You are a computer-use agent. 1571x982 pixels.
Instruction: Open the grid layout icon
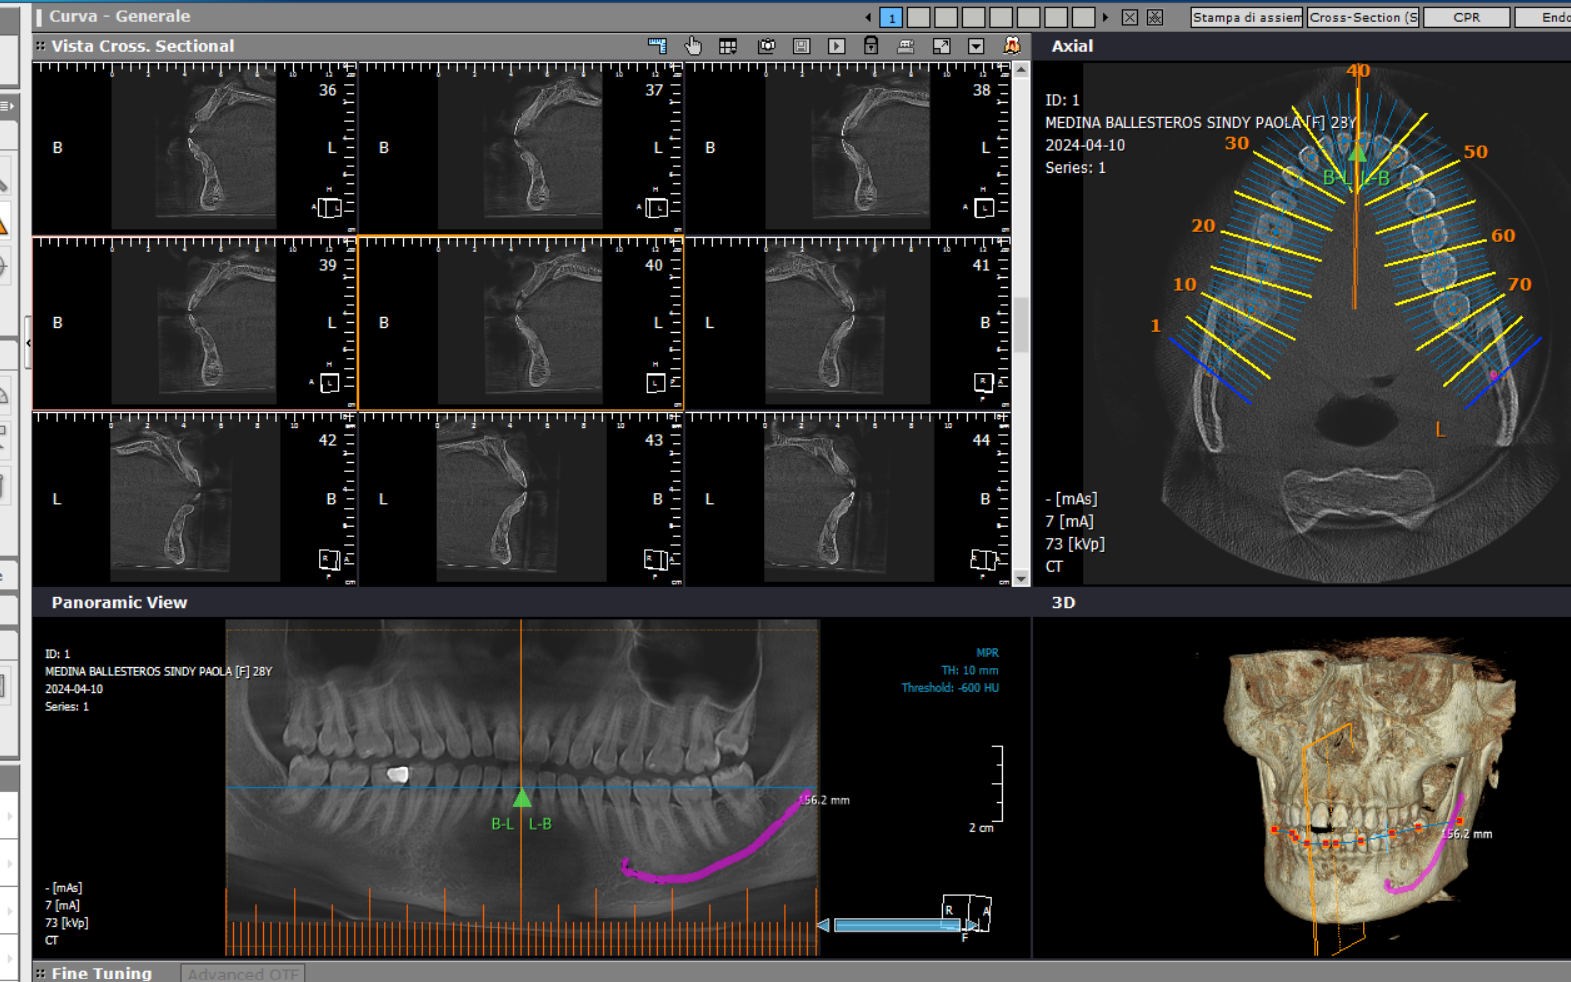pos(728,46)
